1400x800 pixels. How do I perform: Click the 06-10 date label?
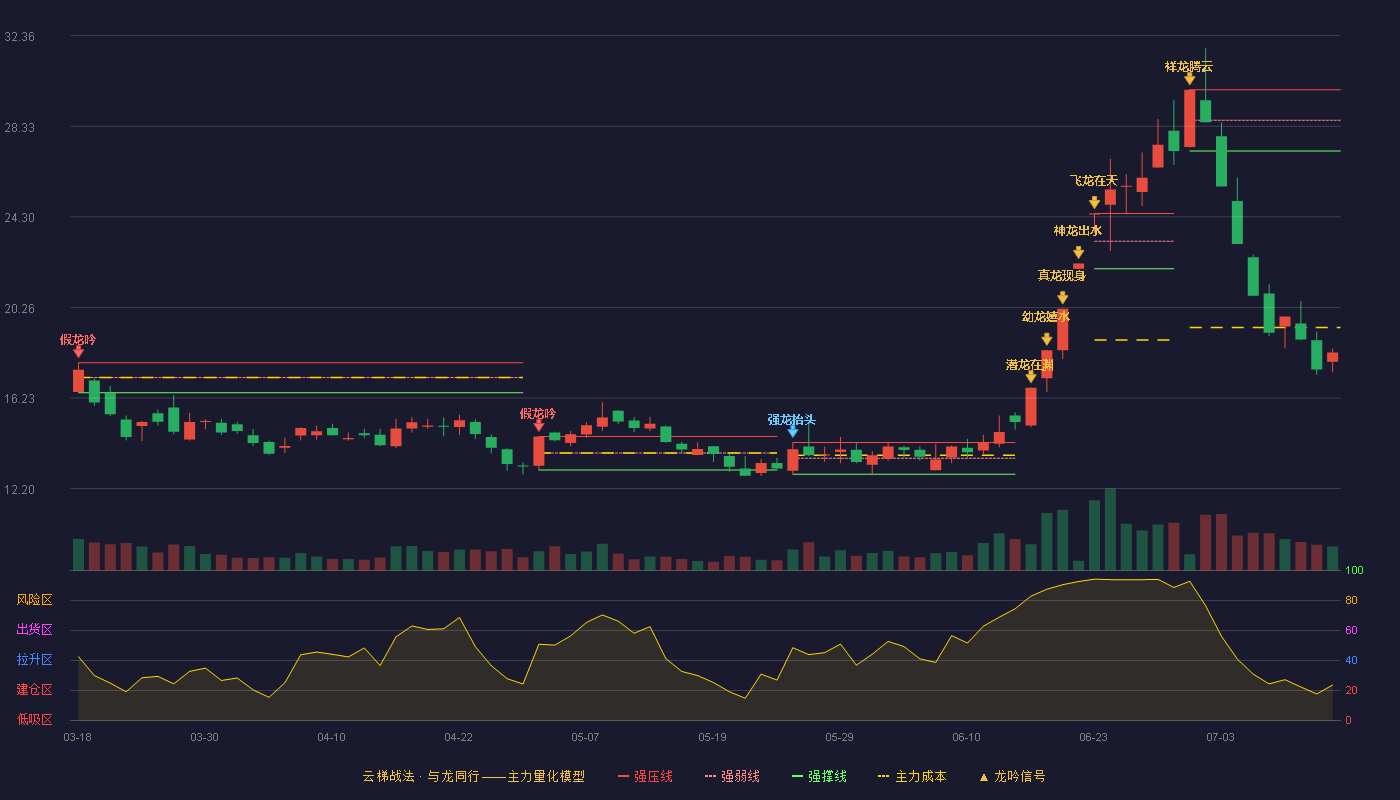[x=966, y=737]
